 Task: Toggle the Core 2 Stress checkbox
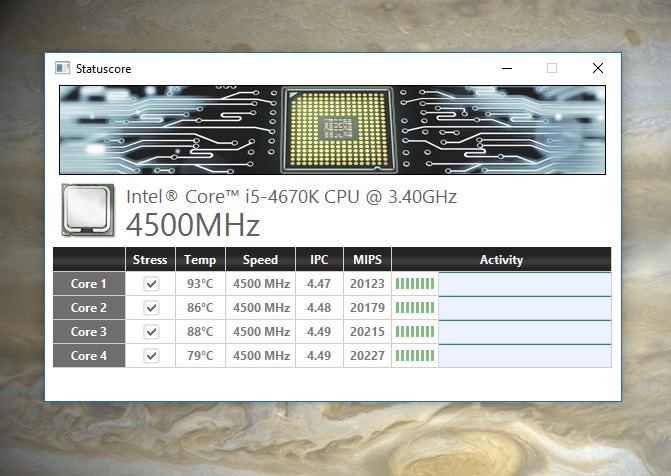(151, 308)
